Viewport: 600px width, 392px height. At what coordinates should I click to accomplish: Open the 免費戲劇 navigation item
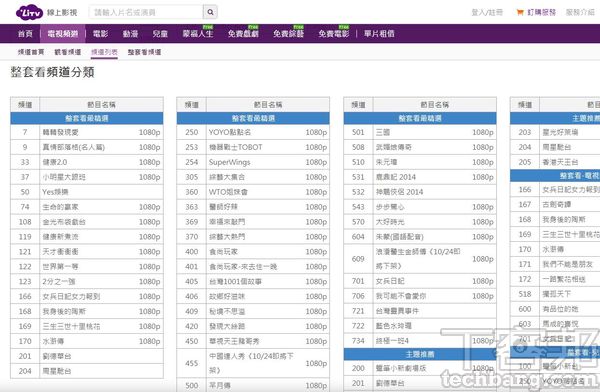243,34
